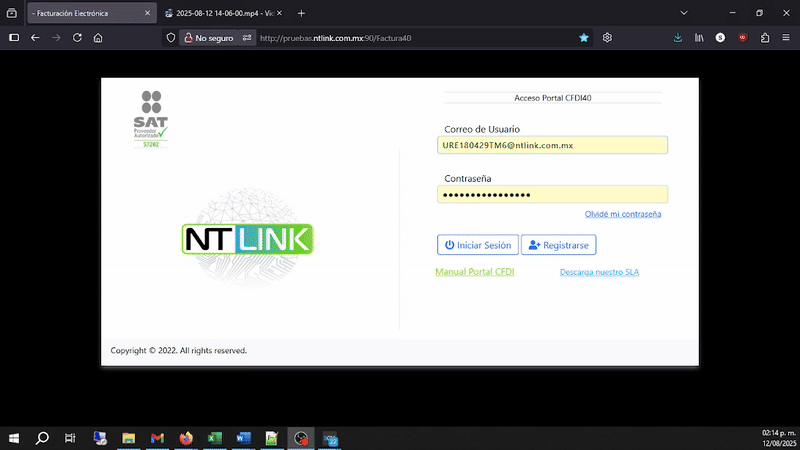The height and width of the screenshot is (450, 800).
Task: Click the Iniciar Sesión button
Action: 478,245
